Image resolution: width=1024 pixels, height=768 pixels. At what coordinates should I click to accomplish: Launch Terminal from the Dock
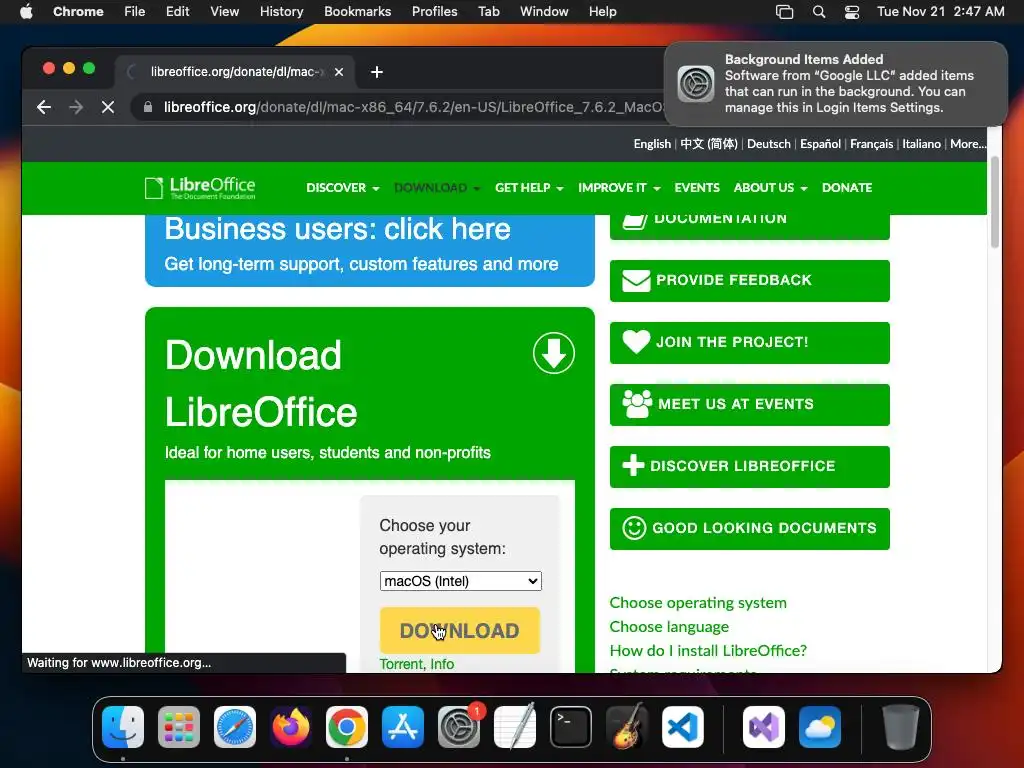[571, 727]
